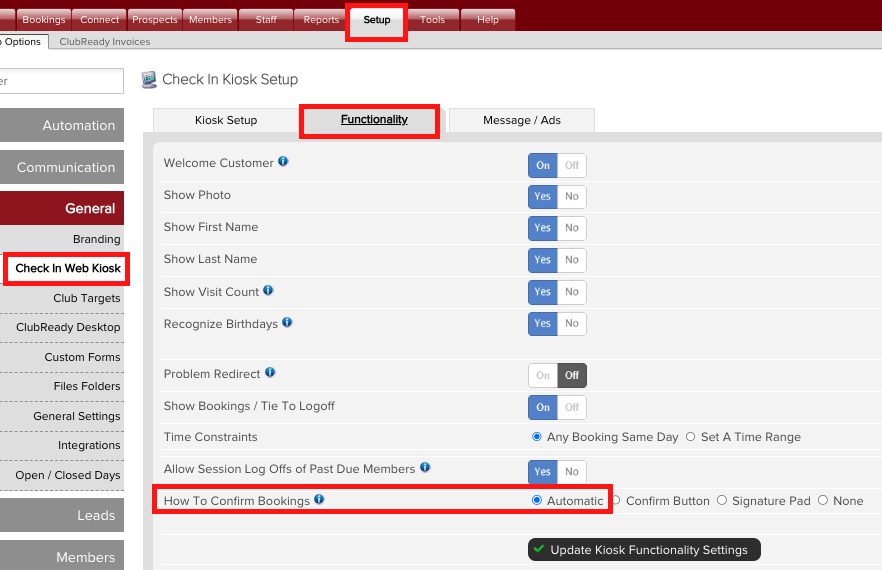The height and width of the screenshot is (570, 882).
Task: Toggle the Problem Redirect switch
Action: point(557,376)
